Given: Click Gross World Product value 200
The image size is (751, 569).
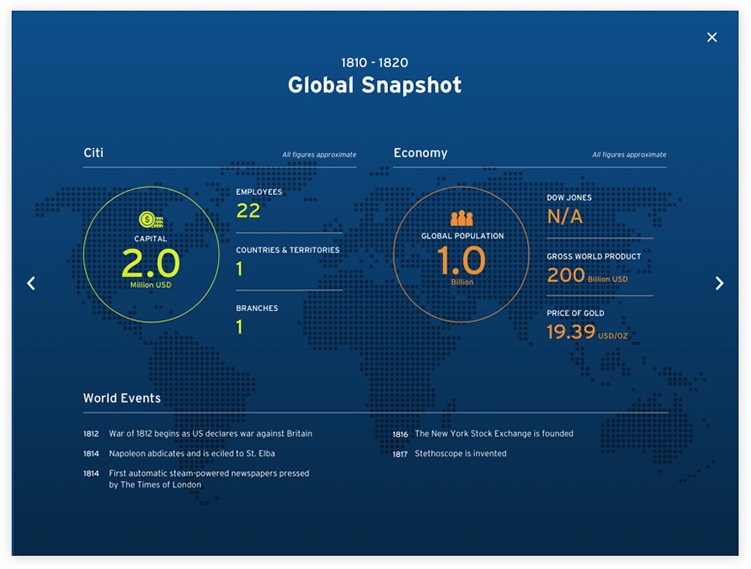Looking at the screenshot, I should (x=566, y=275).
